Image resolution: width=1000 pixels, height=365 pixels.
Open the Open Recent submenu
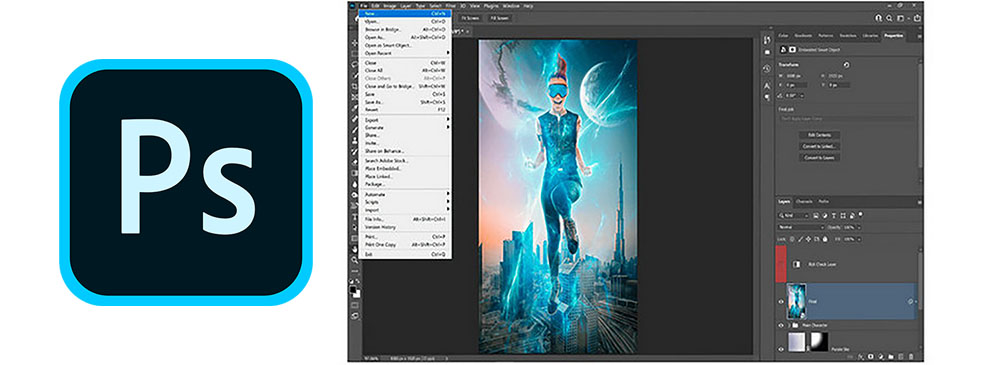coord(406,54)
